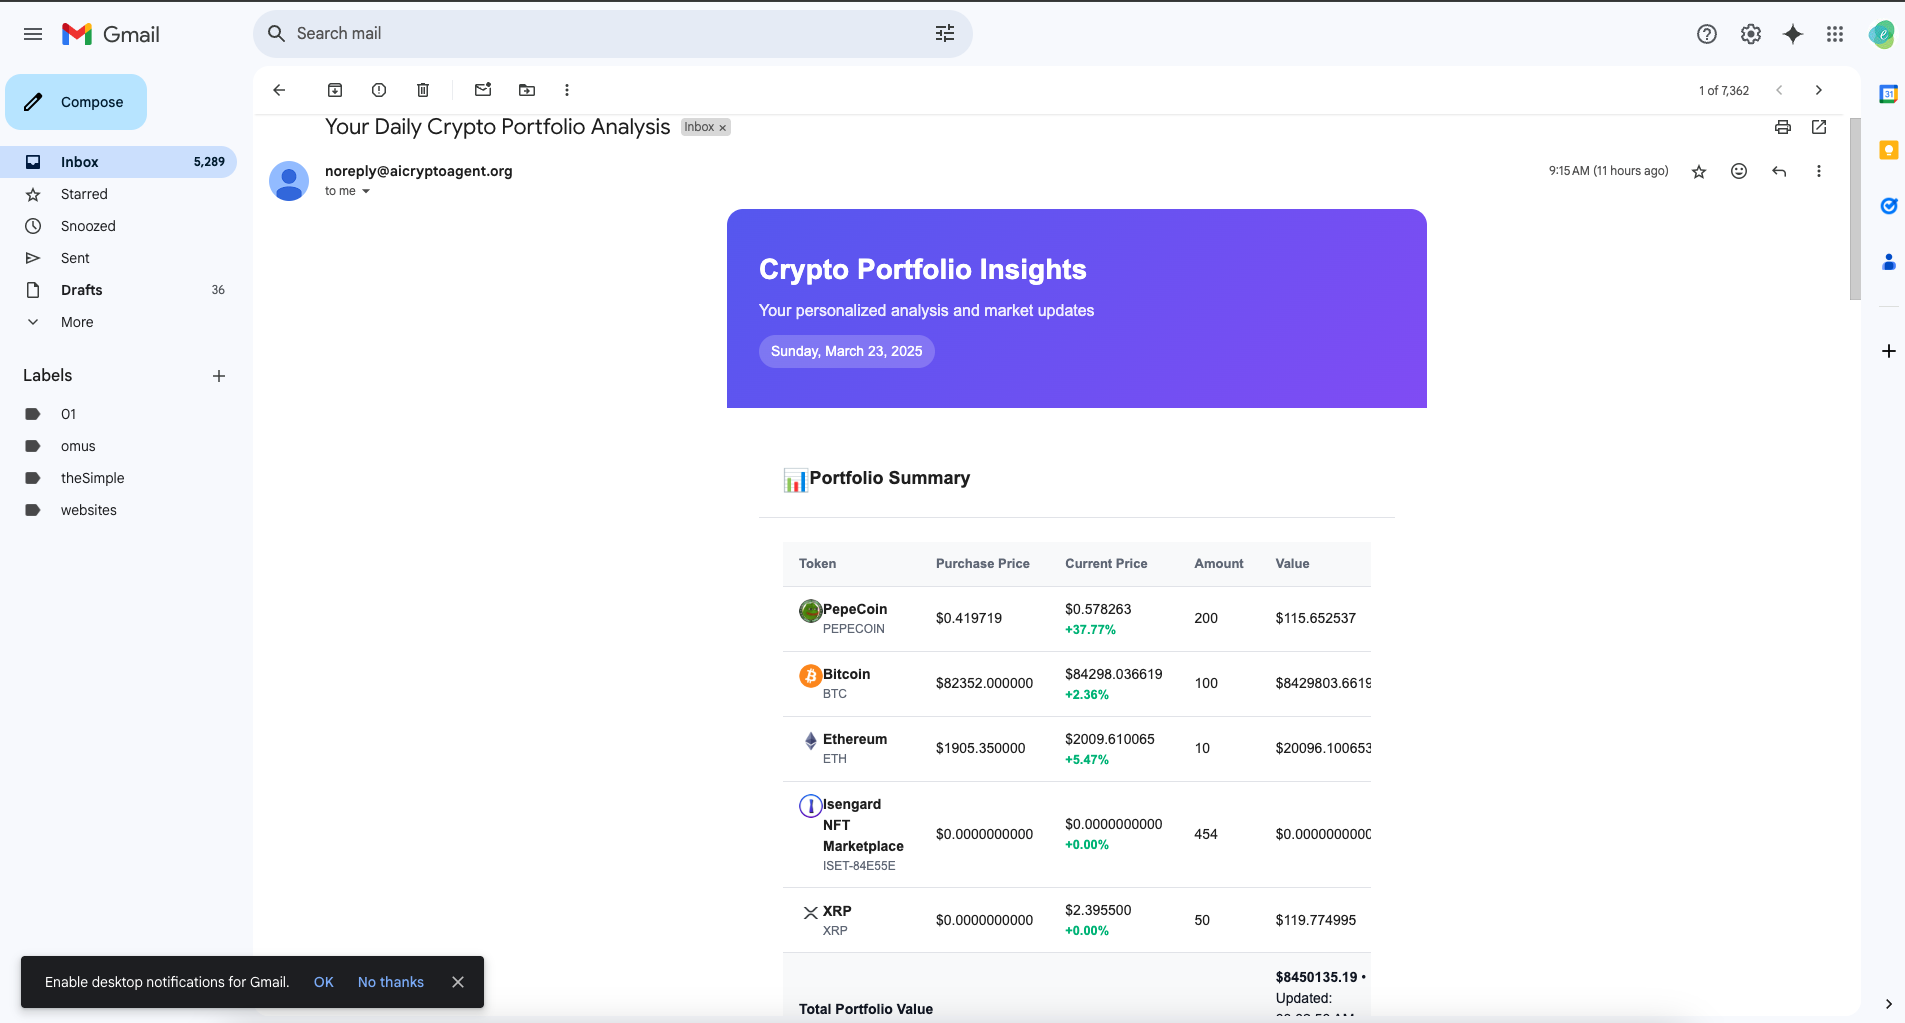Click No thanks on notification prompt
Viewport: 1905px width, 1023px height.
[391, 982]
